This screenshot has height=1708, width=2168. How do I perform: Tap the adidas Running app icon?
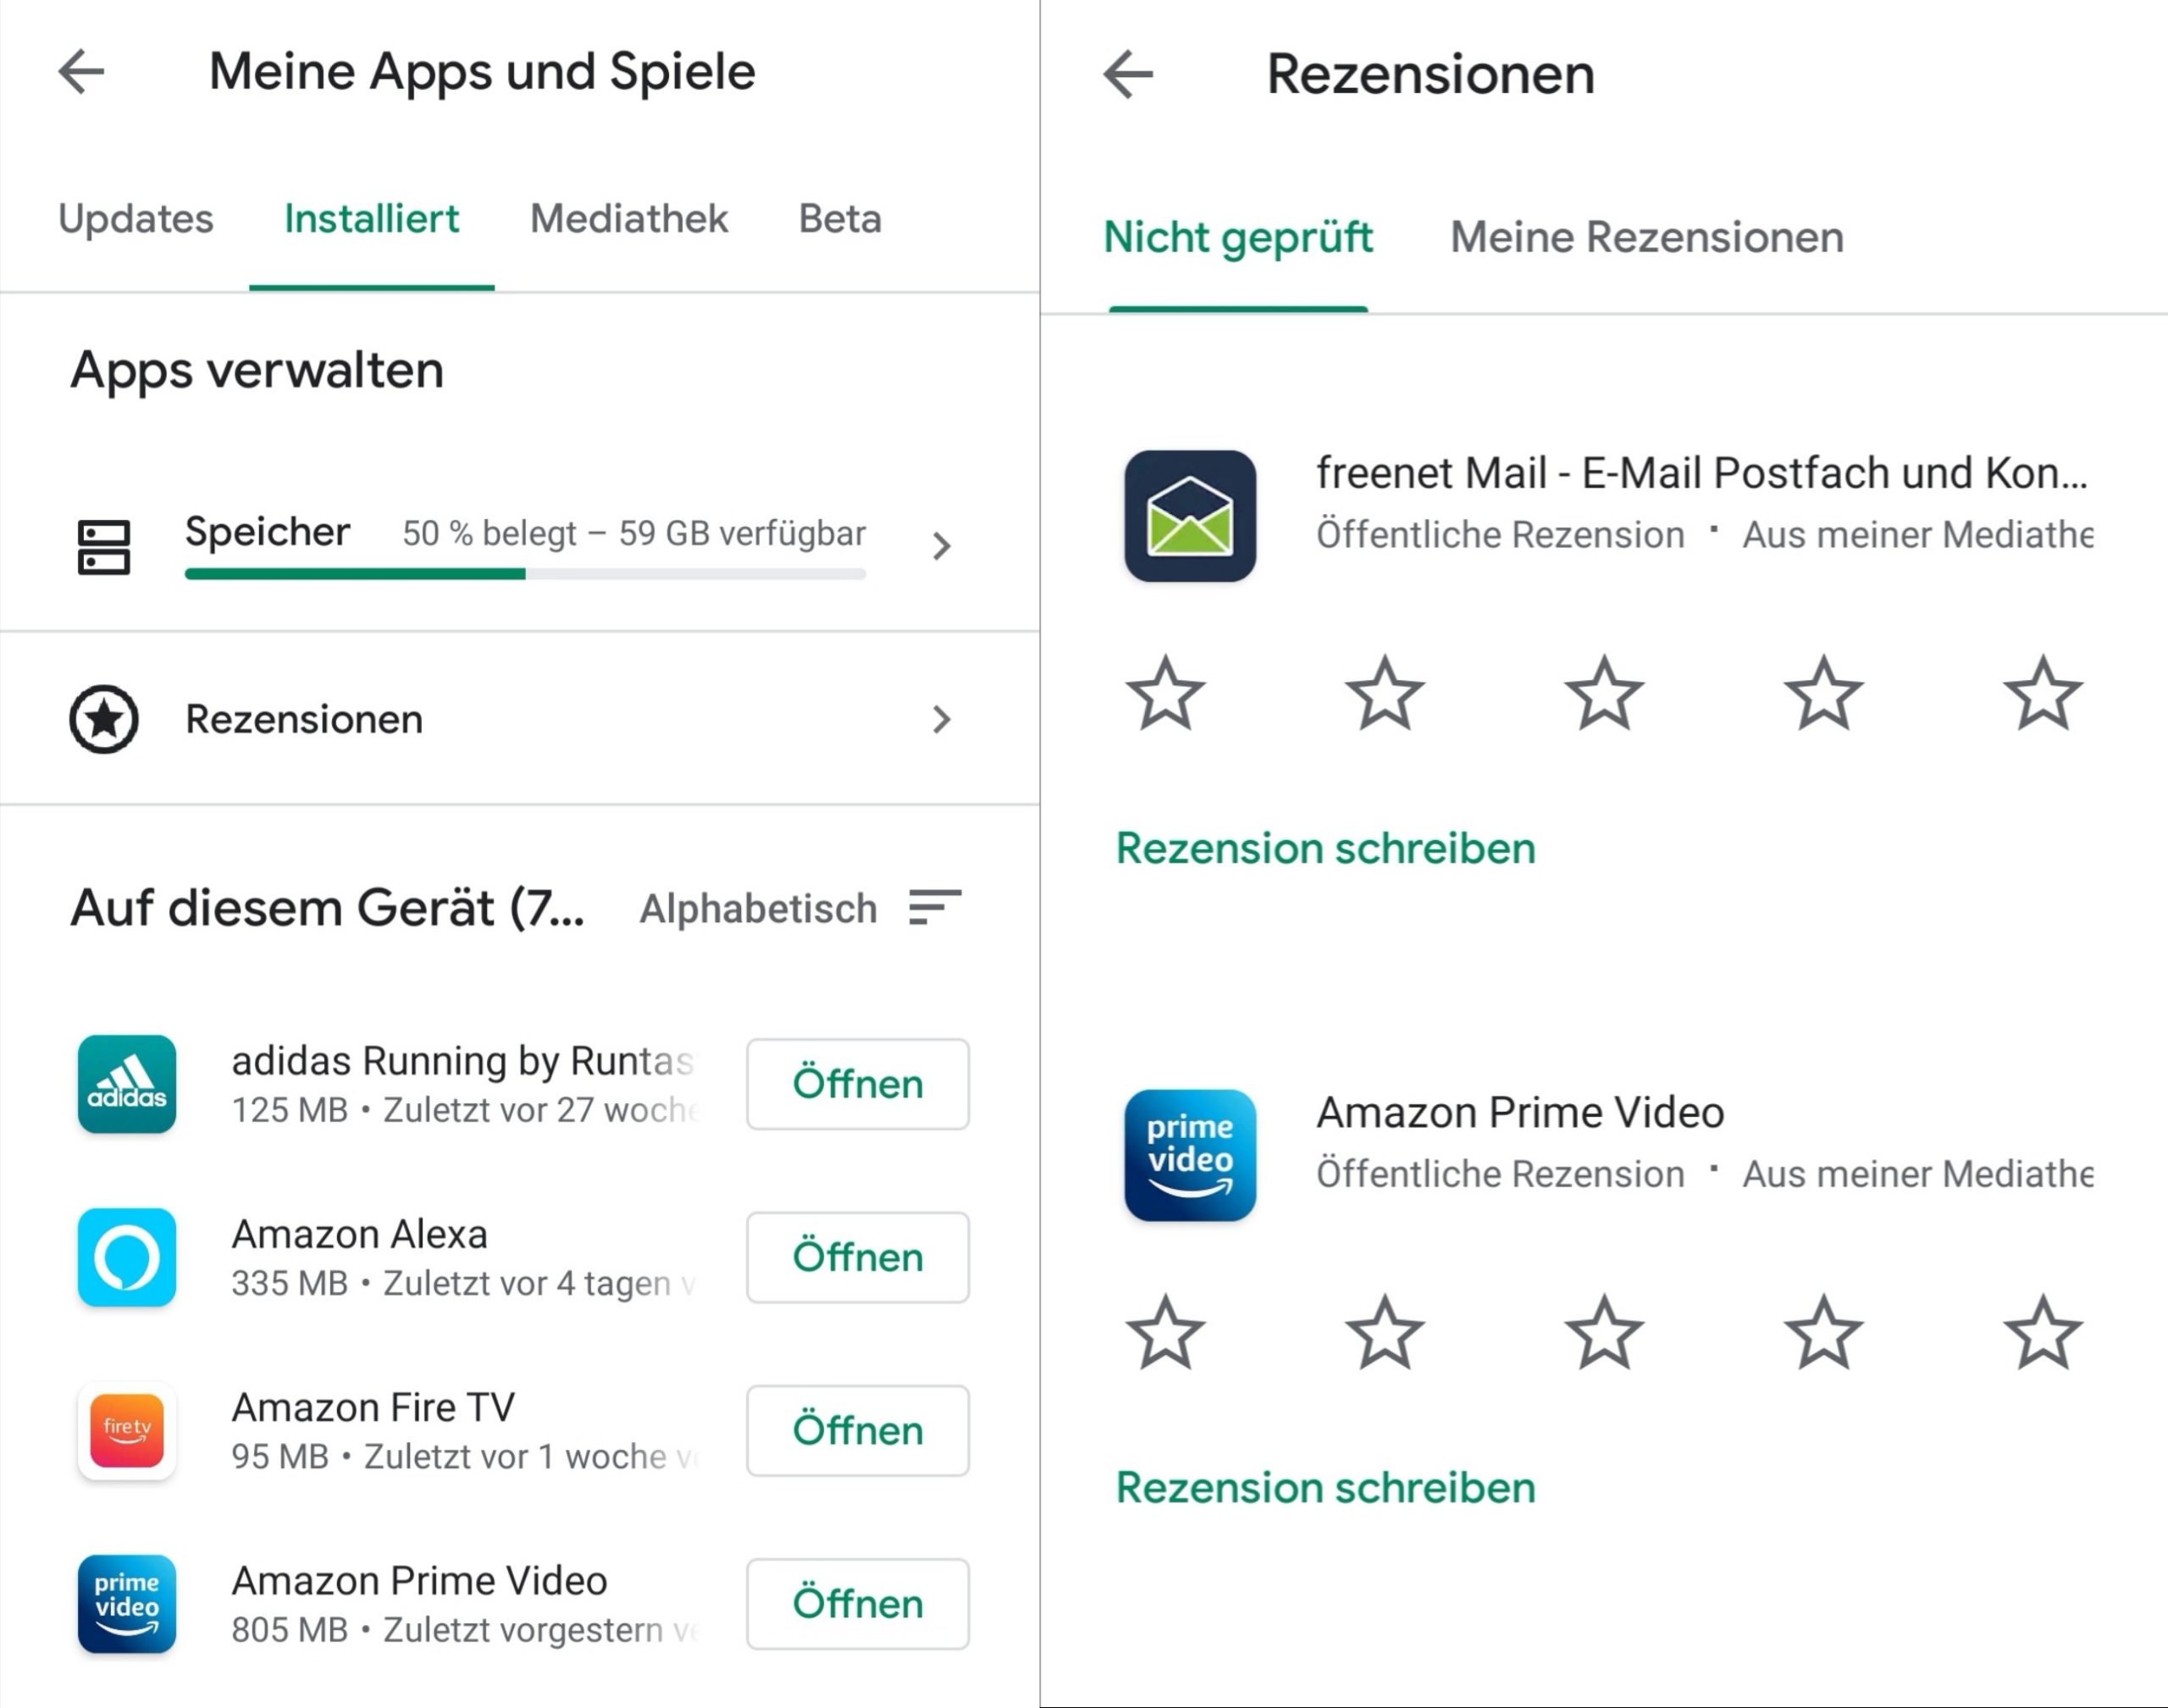(127, 1084)
